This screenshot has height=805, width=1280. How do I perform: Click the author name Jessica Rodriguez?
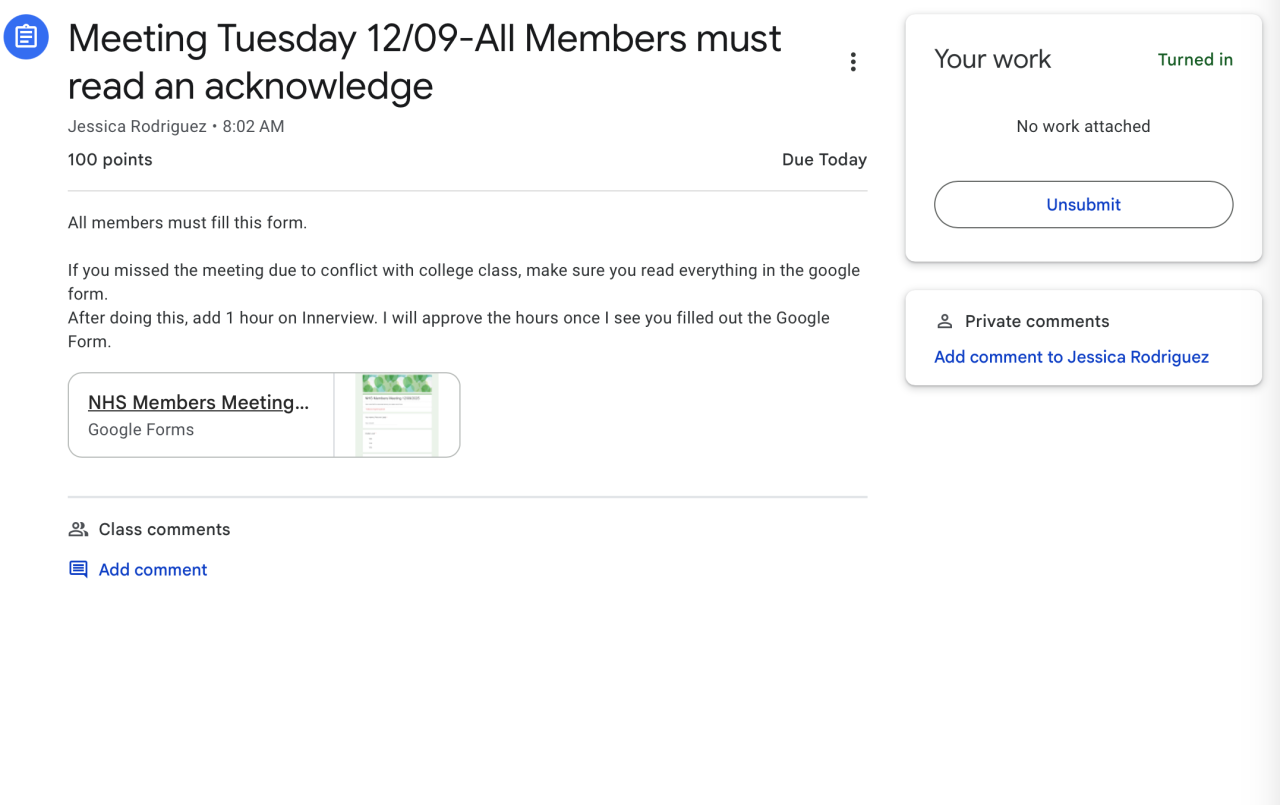click(137, 127)
